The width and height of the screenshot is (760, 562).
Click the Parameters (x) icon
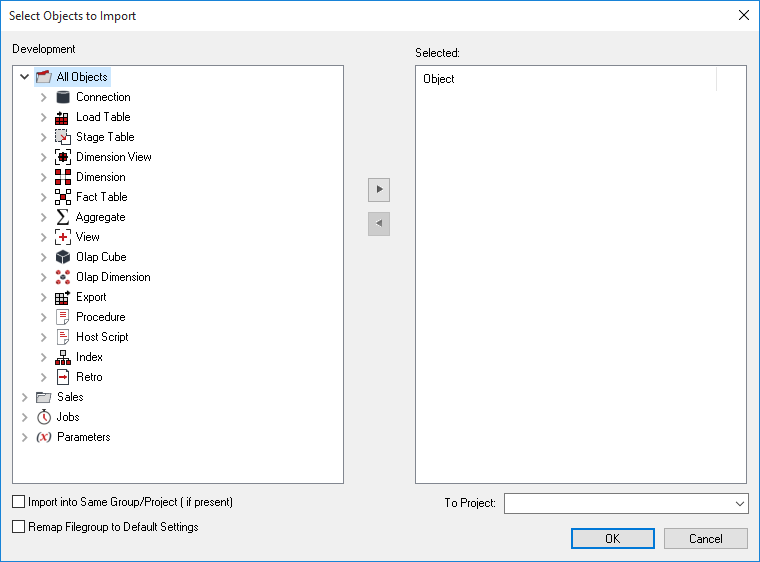(44, 437)
